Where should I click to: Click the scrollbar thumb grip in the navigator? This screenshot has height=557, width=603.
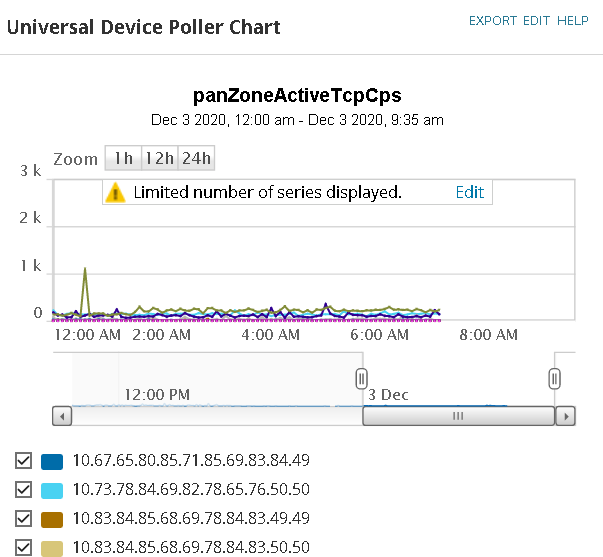pos(458,416)
